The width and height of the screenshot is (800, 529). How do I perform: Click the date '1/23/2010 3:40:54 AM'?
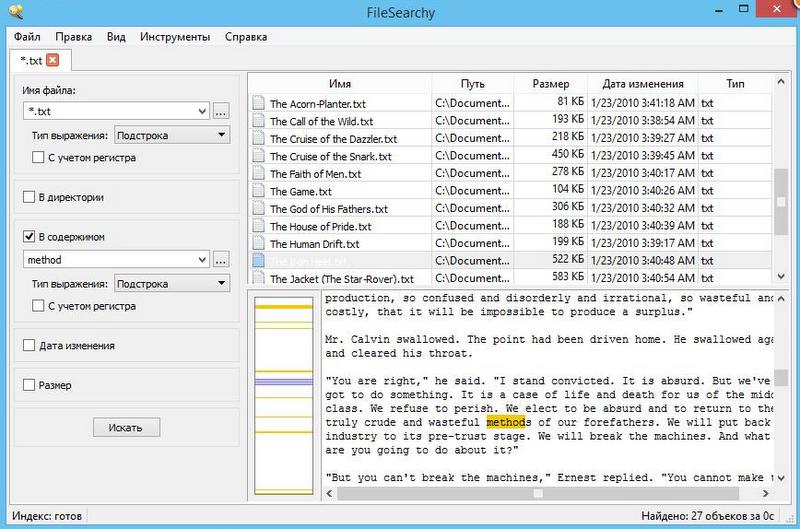click(642, 278)
